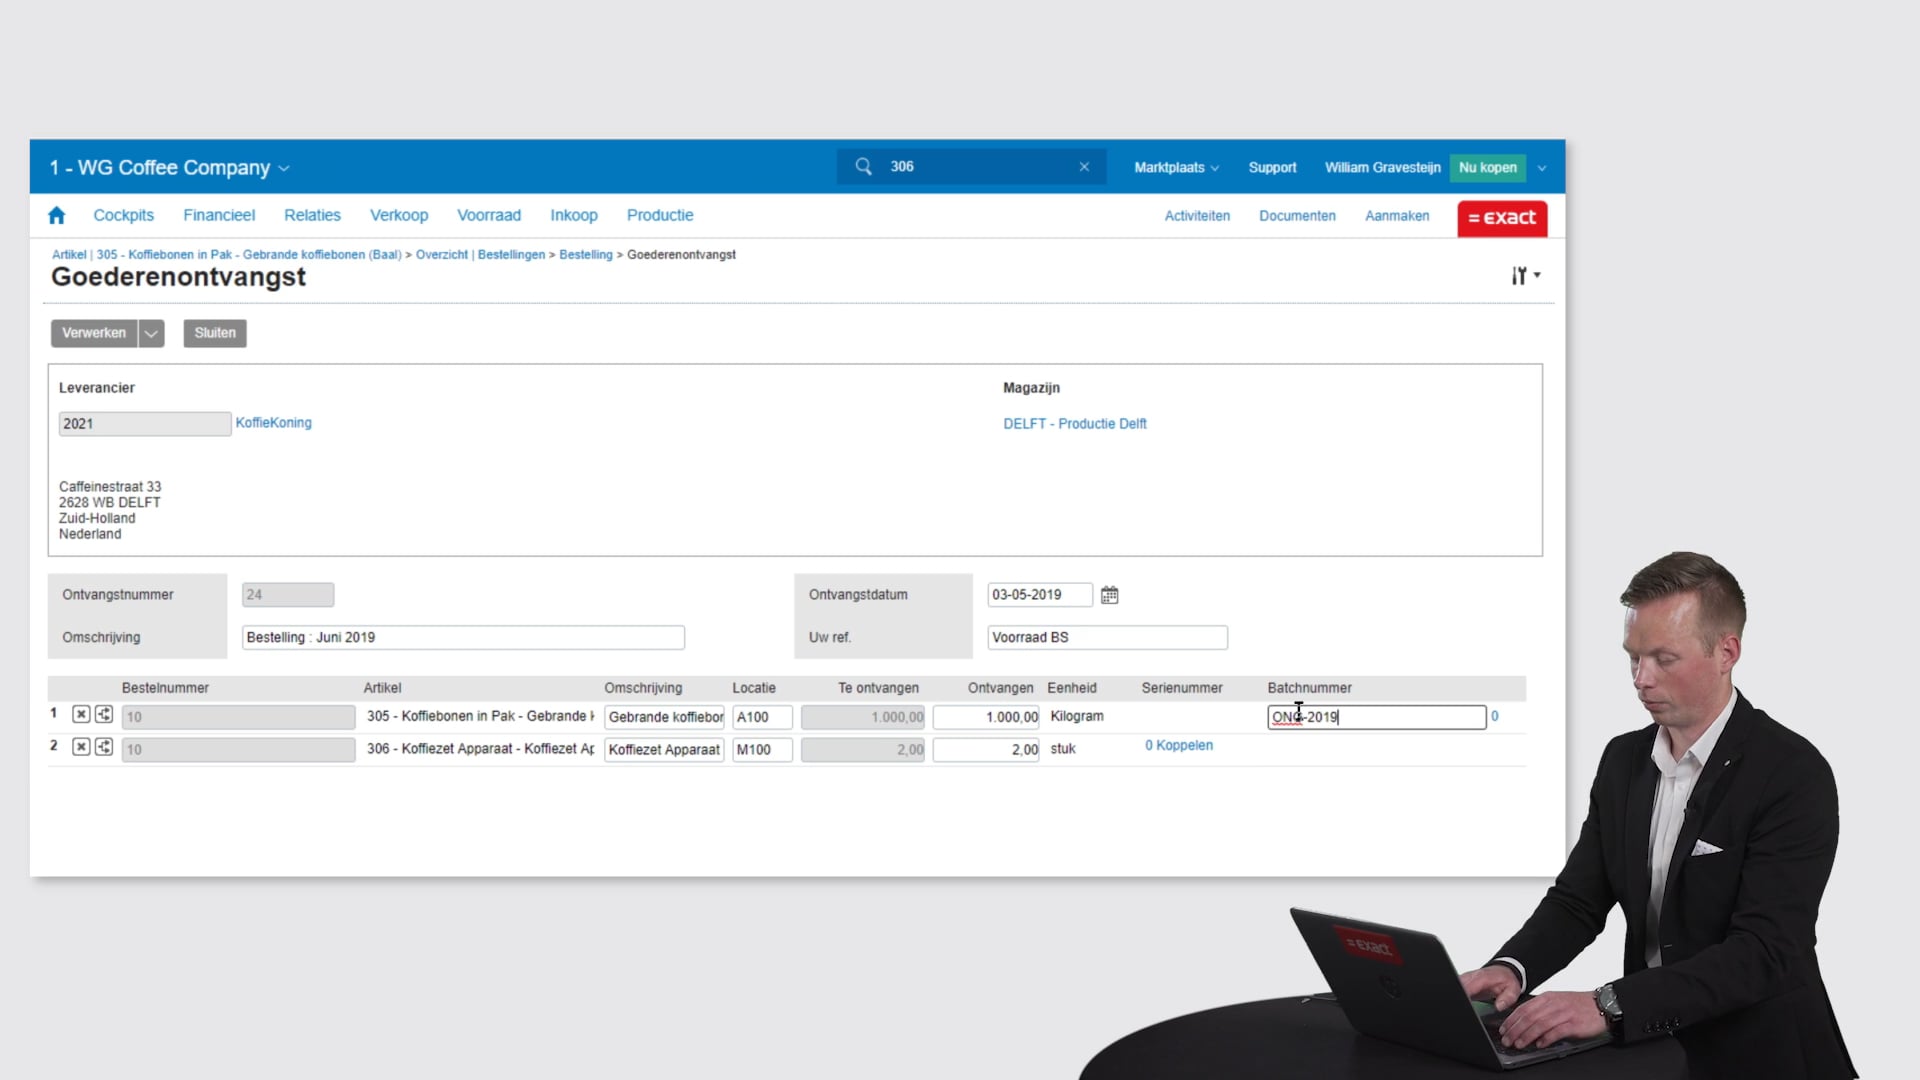This screenshot has height=1080, width=1920.
Task: Open the Relaties menu
Action: click(312, 215)
